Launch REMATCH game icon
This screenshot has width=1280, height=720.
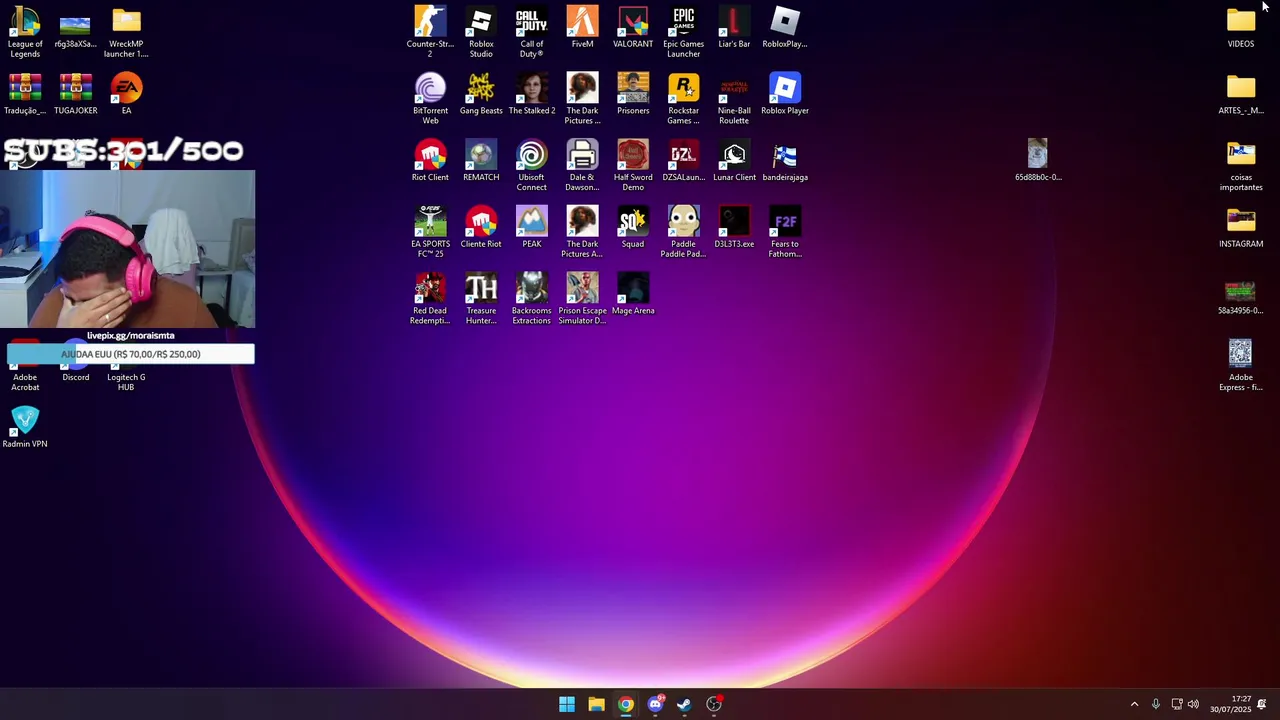click(481, 160)
